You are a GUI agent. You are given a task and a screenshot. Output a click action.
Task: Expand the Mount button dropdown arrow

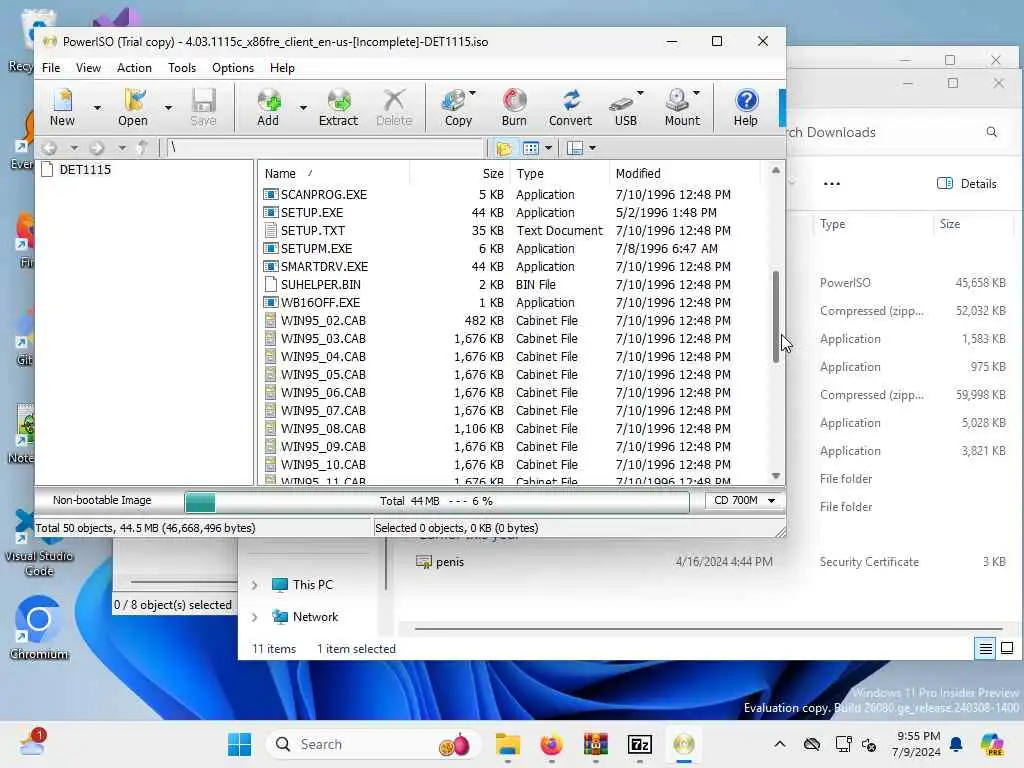[696, 93]
